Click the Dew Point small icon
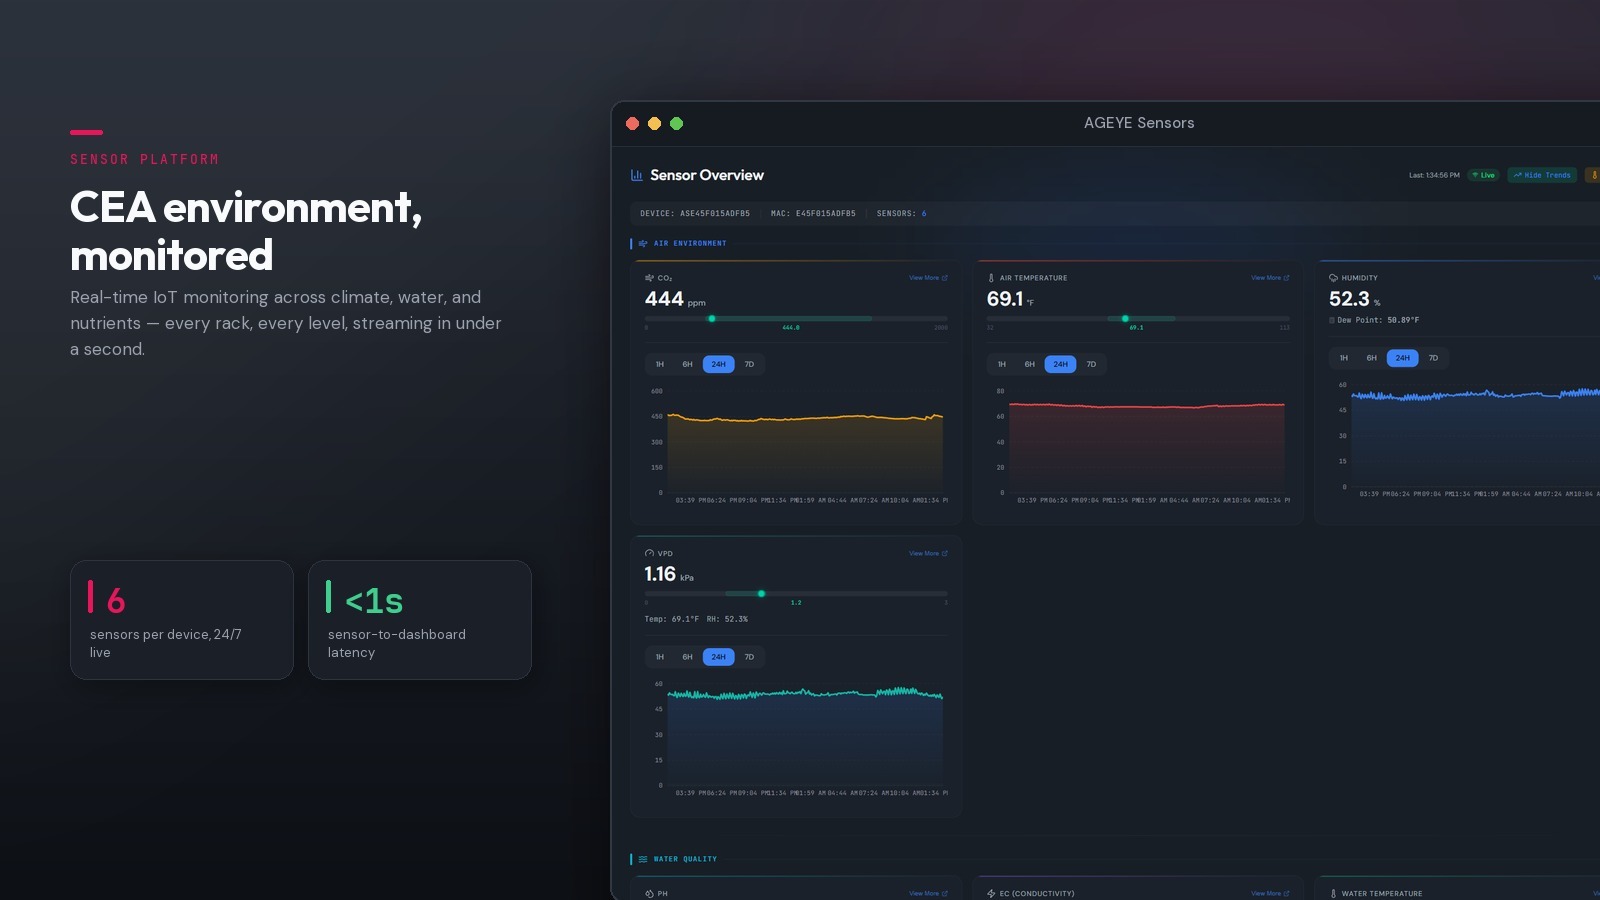The image size is (1600, 900). 1332,320
